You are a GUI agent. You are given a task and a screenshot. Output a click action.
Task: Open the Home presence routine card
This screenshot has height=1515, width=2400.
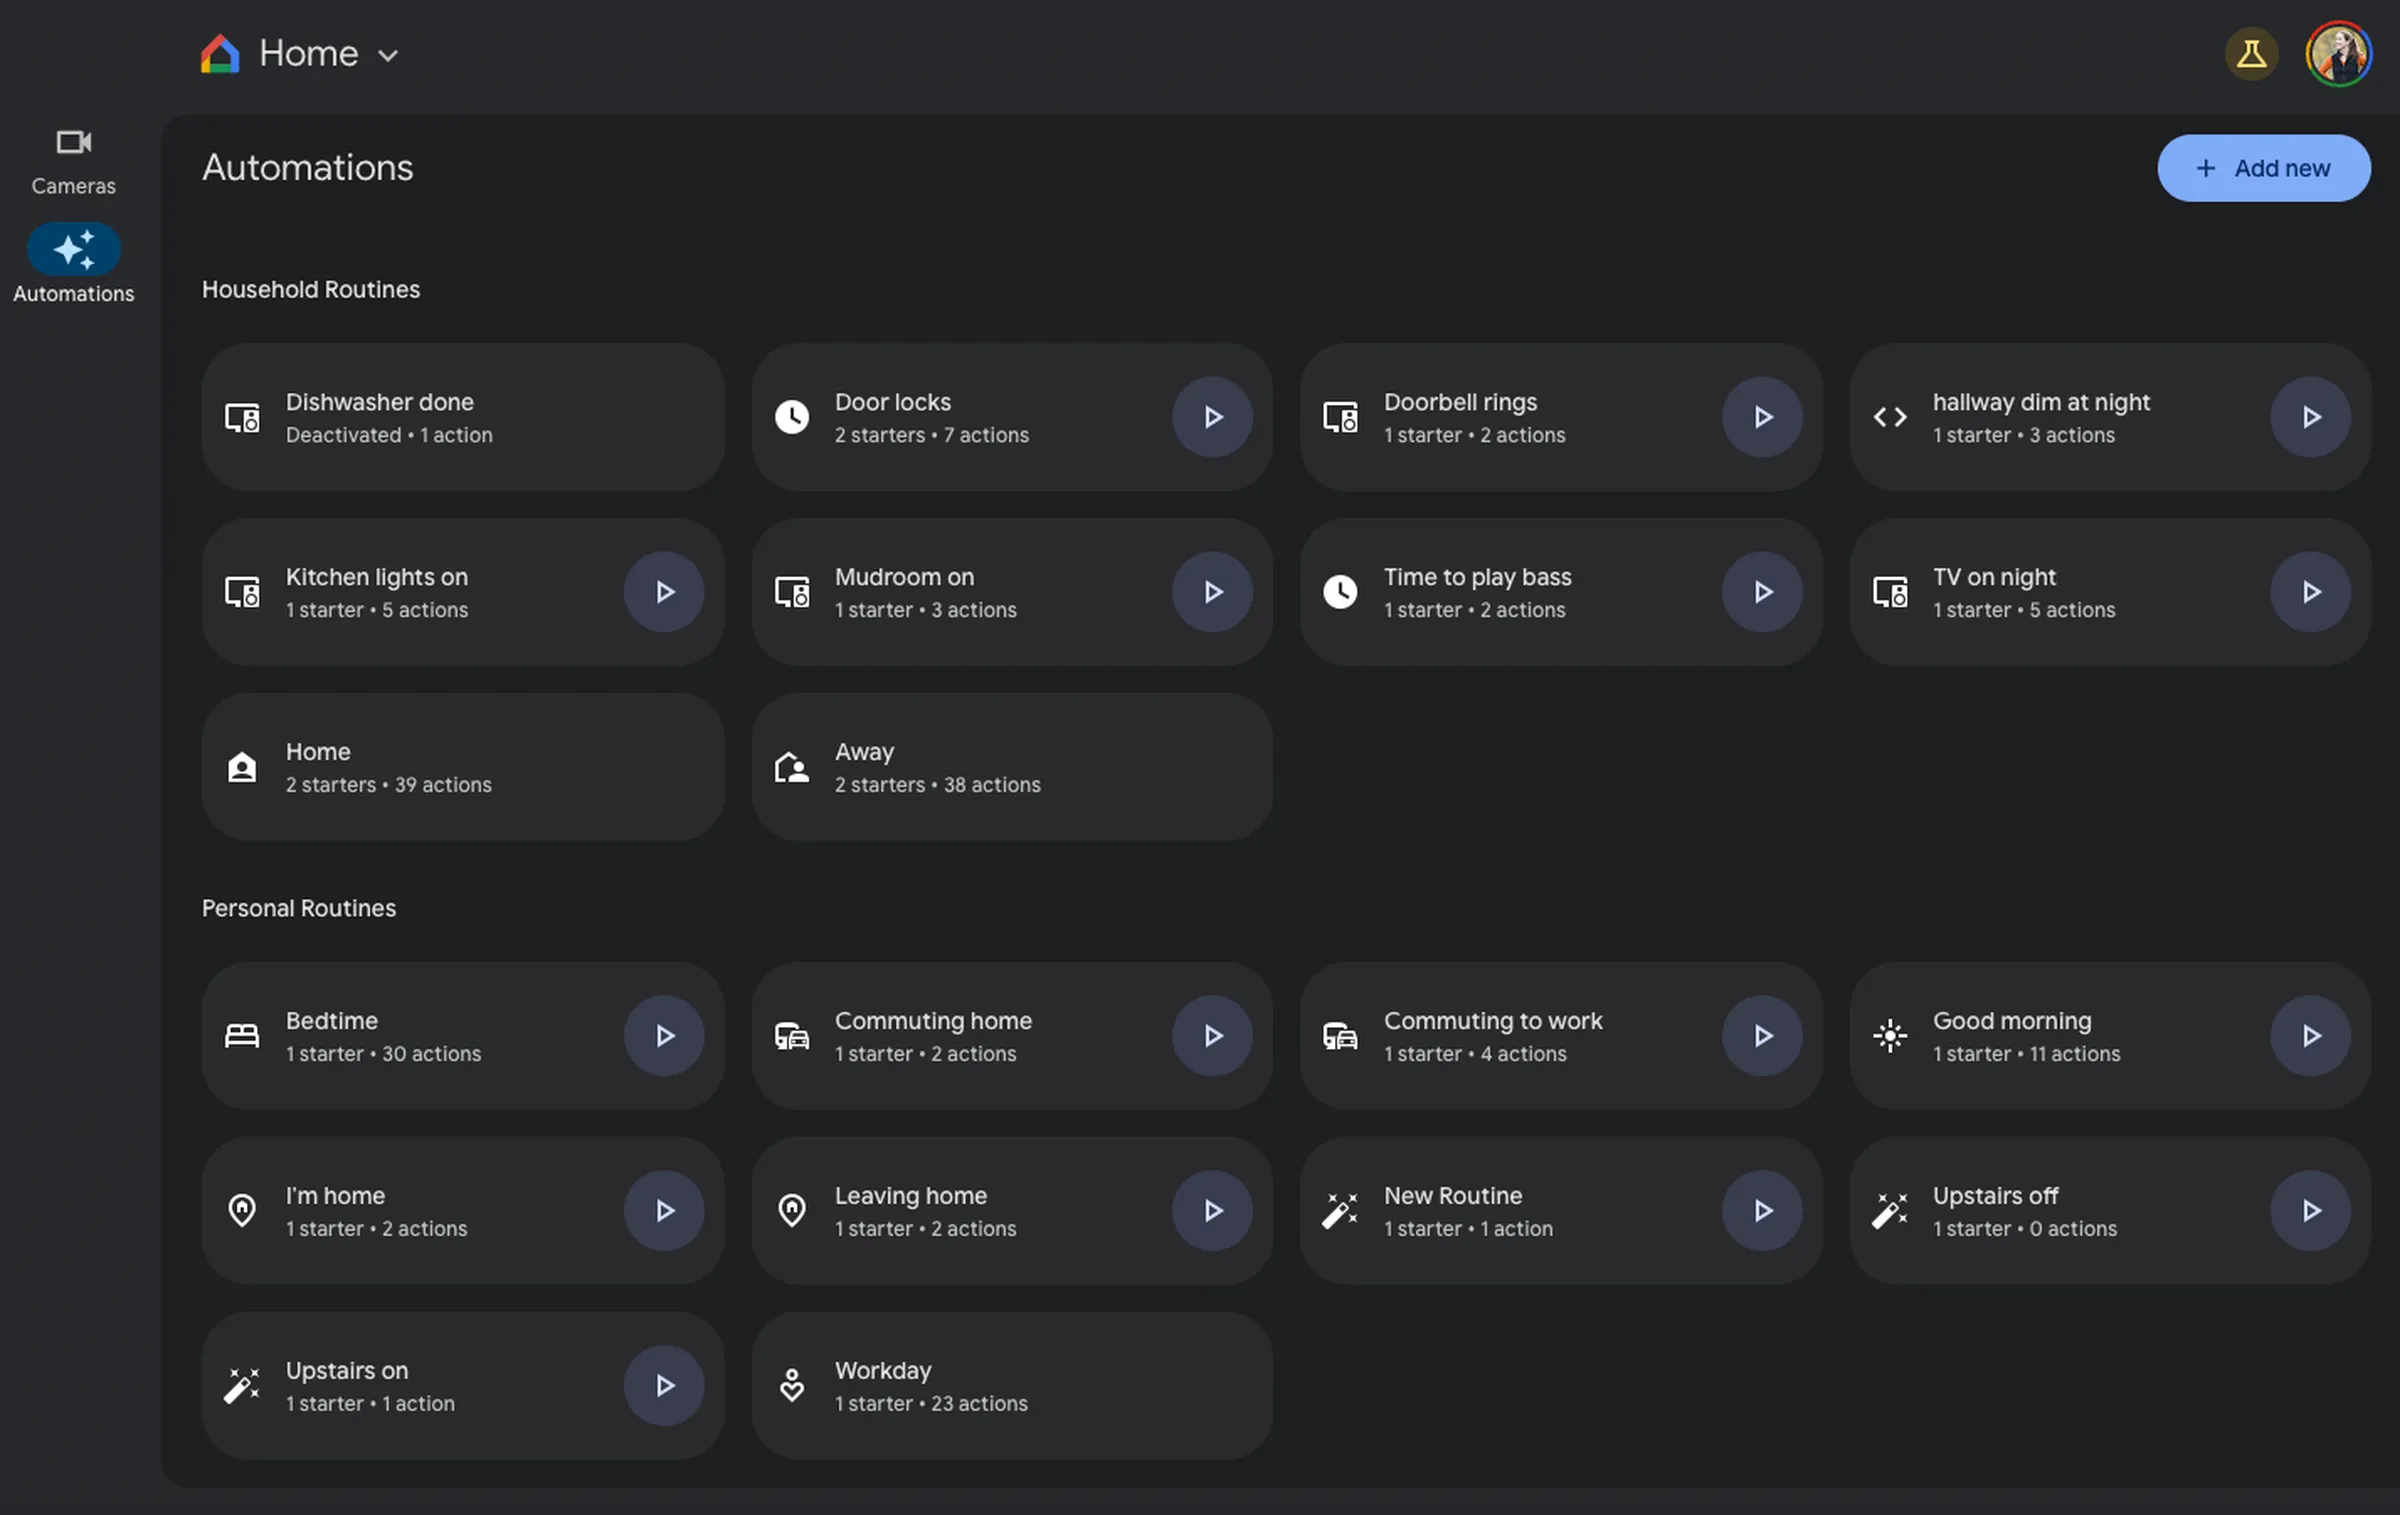coord(462,767)
